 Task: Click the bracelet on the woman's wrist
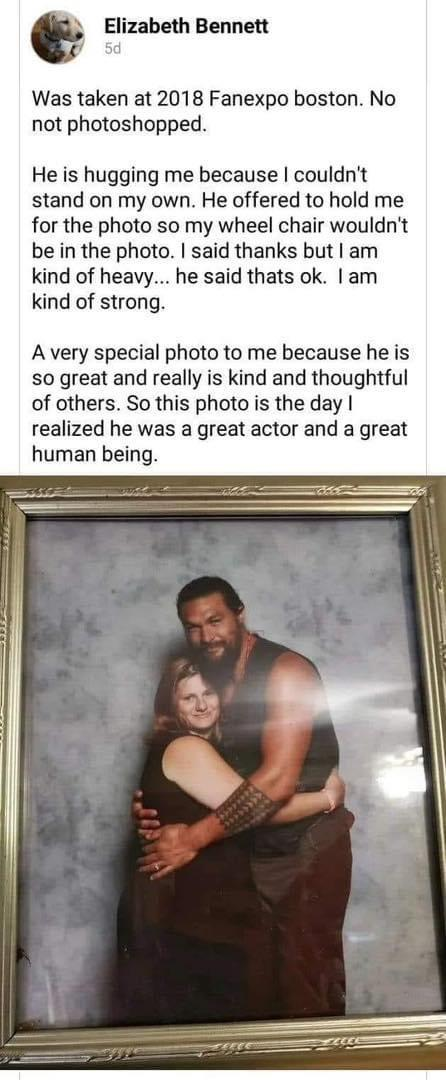point(330,800)
